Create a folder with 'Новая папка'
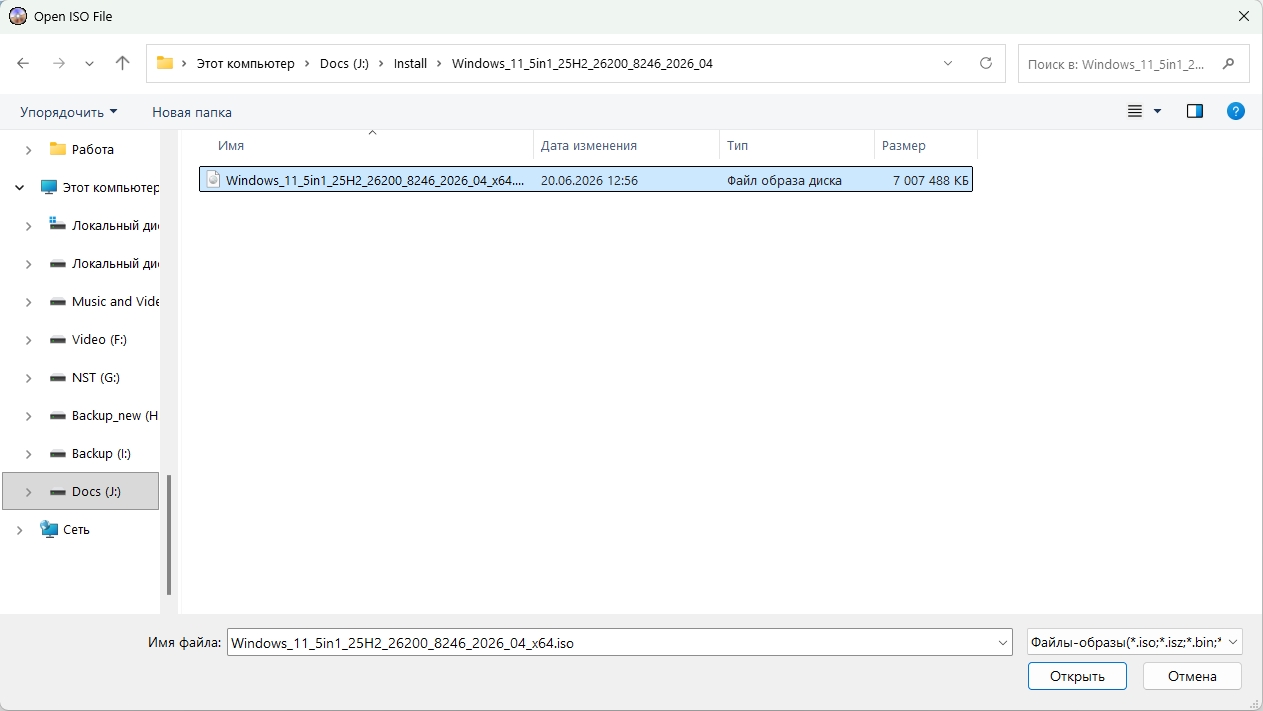The image size is (1263, 711). click(x=192, y=112)
